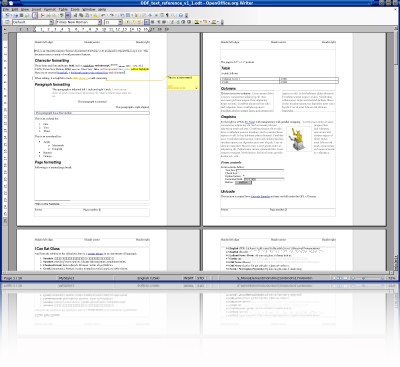The image size is (400, 367).
Task: Tick the form's Check box control
Action: pyautogui.click(x=239, y=173)
